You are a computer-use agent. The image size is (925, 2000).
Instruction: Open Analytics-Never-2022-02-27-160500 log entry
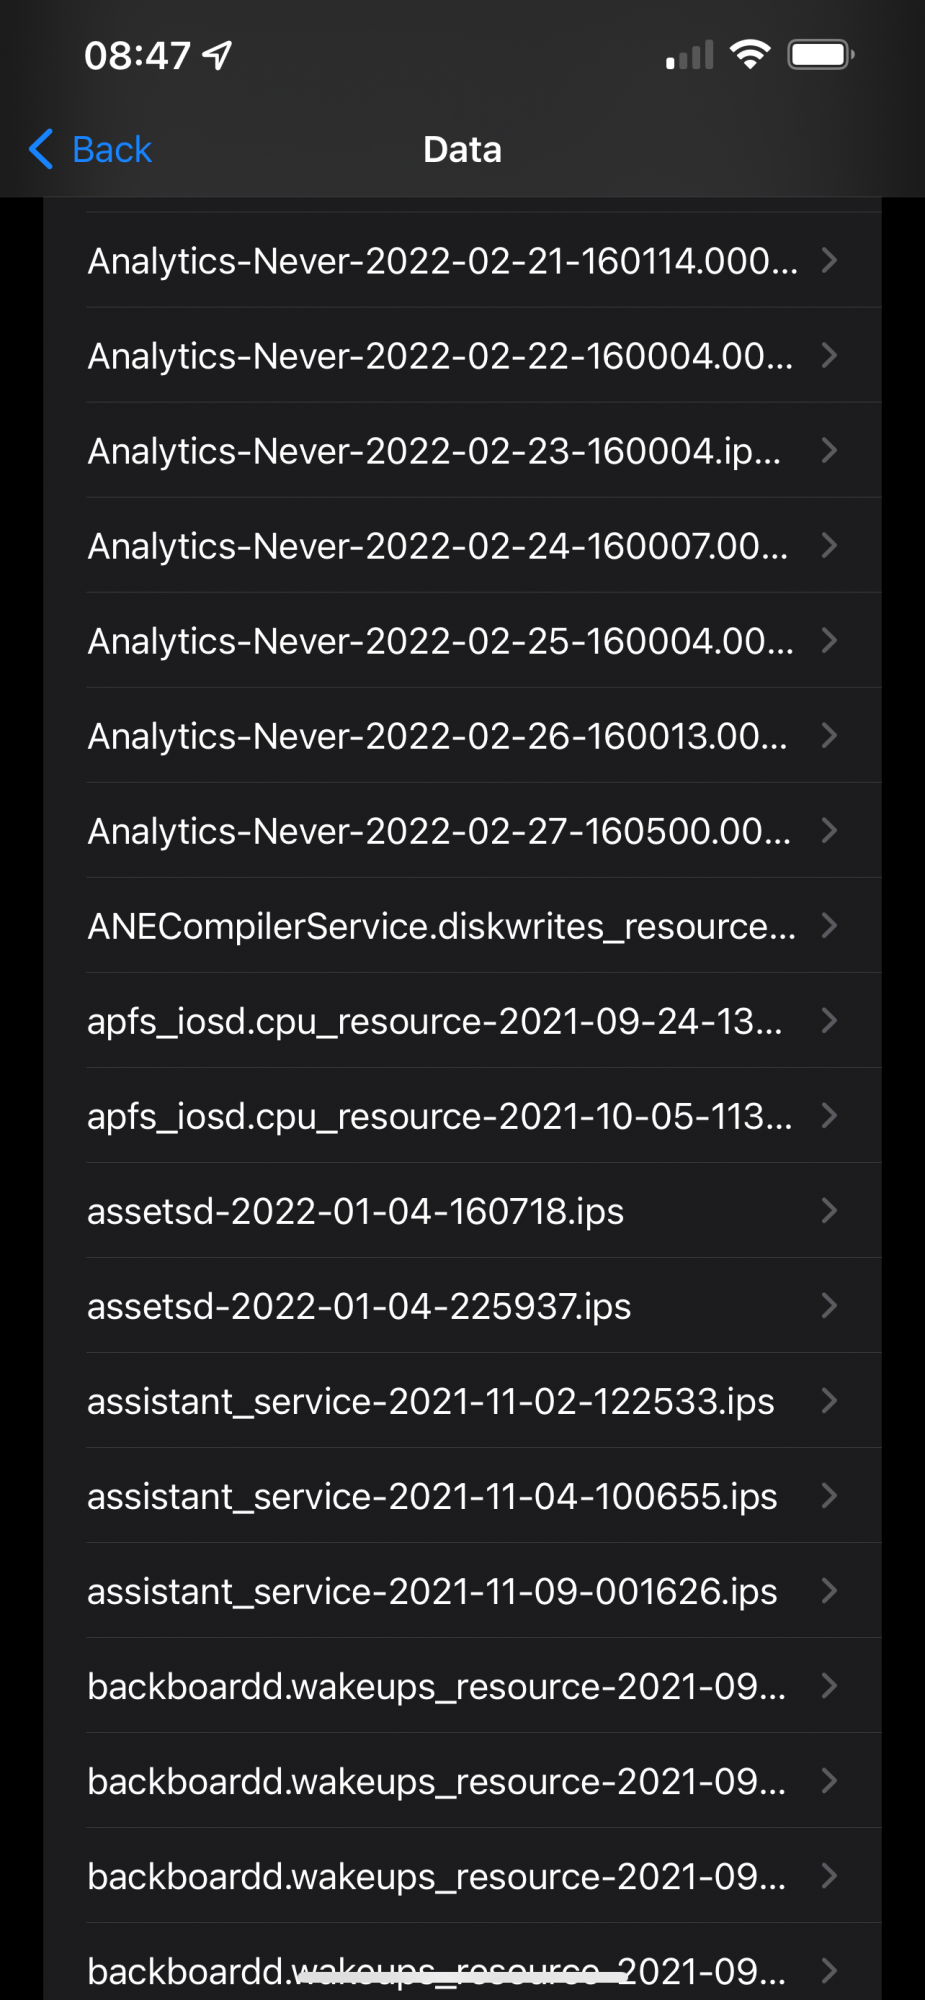440,831
